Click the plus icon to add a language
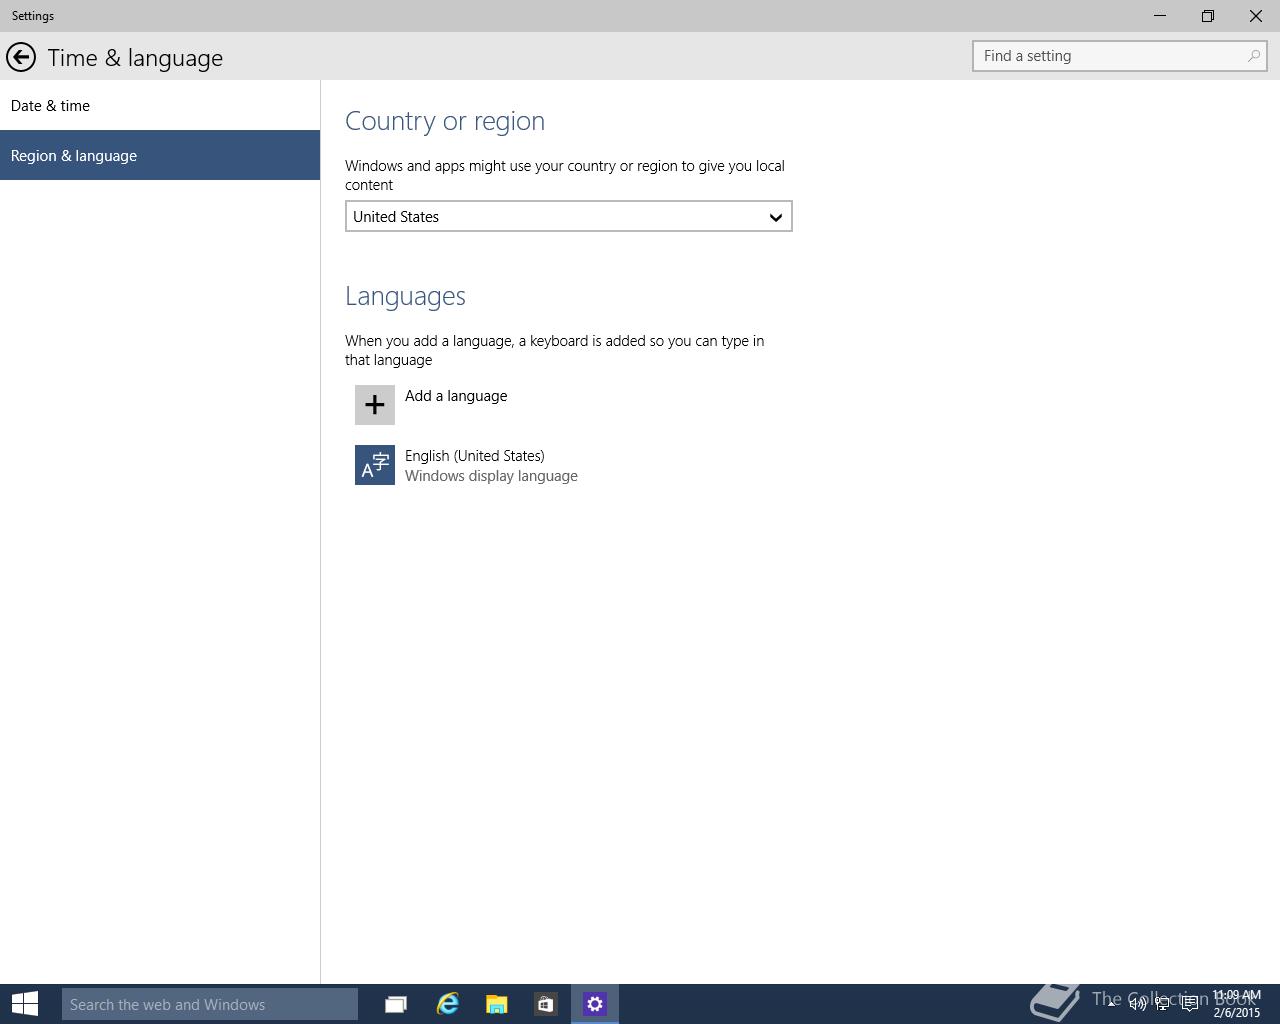The image size is (1280, 1024). (375, 405)
